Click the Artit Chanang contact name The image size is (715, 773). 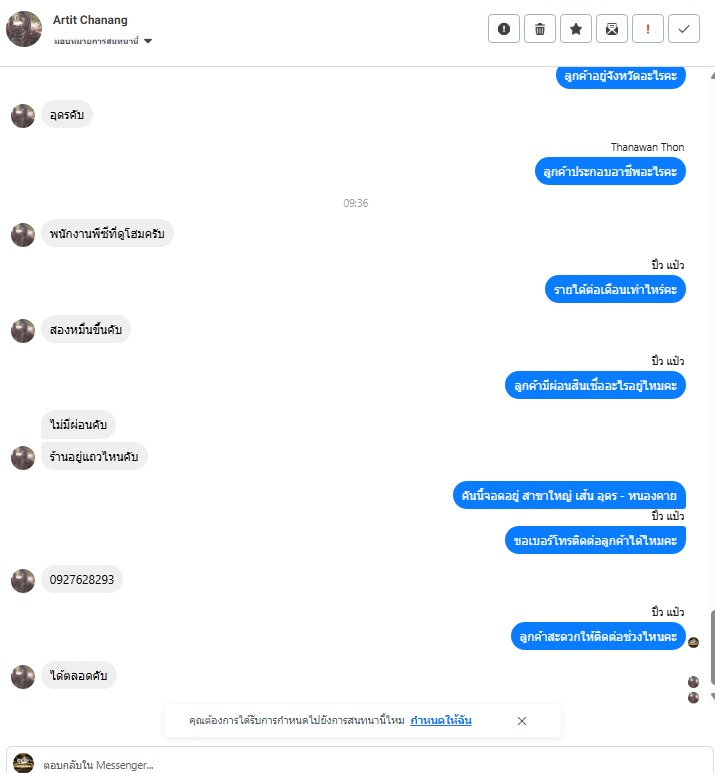(90, 20)
